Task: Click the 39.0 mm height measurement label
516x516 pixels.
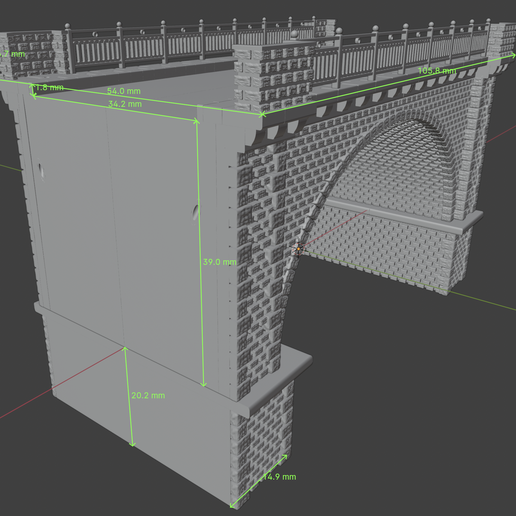Action: [220, 262]
